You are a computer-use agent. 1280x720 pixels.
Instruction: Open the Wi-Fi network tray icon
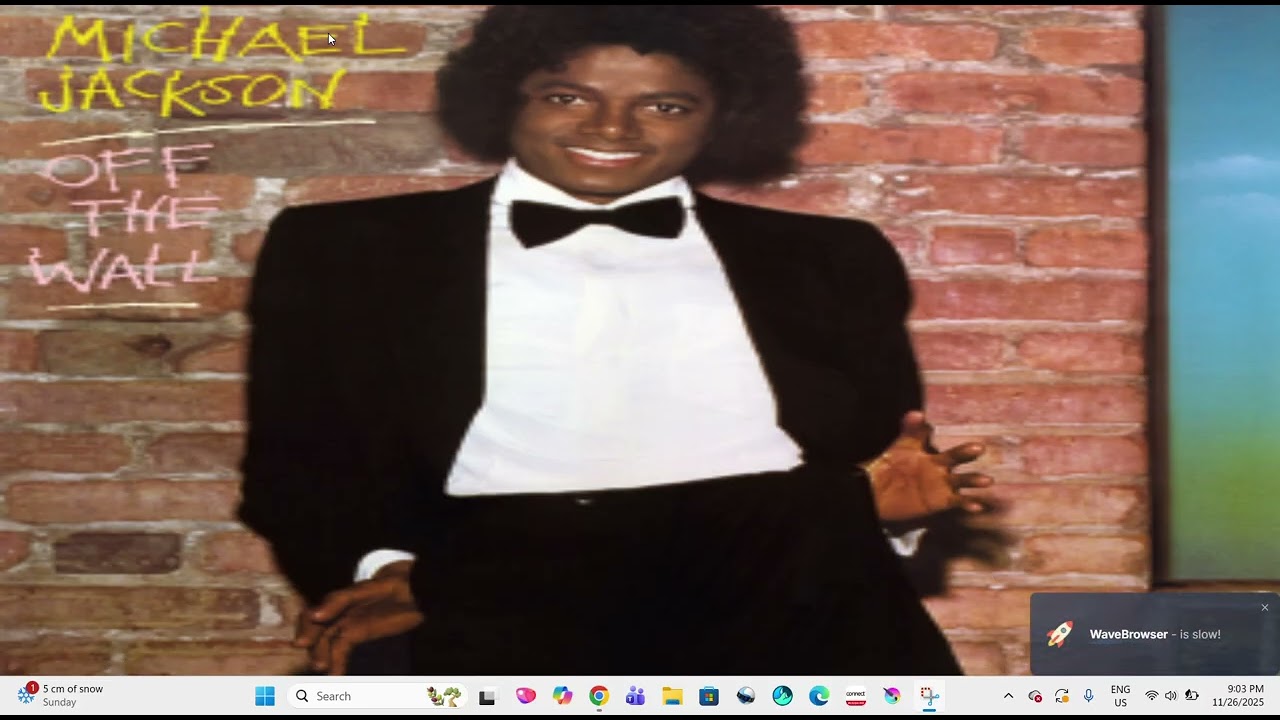click(x=1152, y=696)
